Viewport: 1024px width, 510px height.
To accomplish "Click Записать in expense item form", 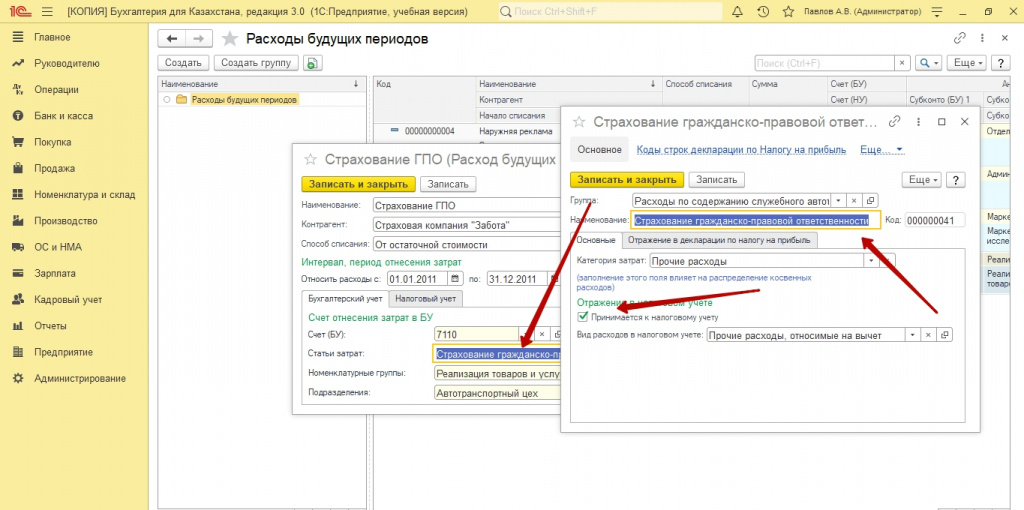I will tap(716, 180).
